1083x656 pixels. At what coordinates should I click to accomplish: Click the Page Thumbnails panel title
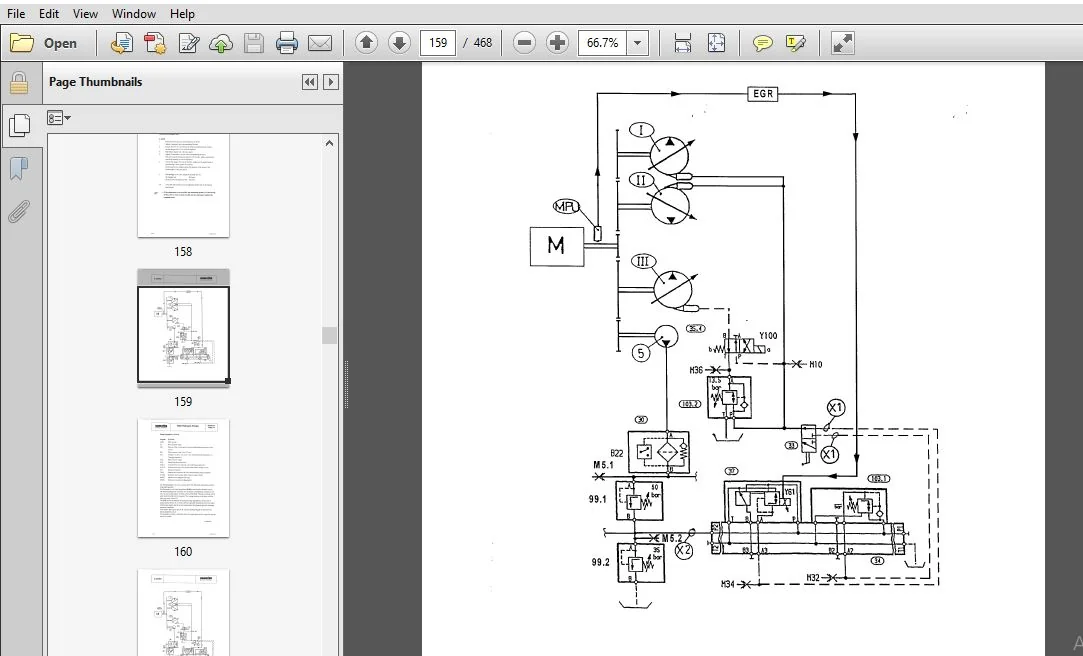[x=95, y=81]
